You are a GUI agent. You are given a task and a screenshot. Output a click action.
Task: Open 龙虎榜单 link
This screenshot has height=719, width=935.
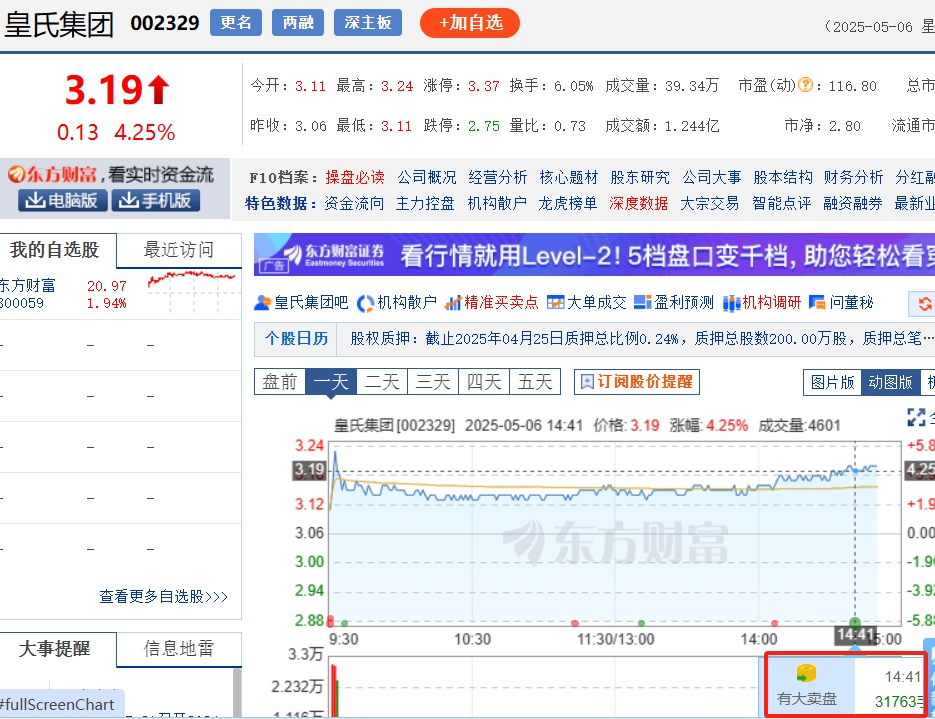(568, 204)
